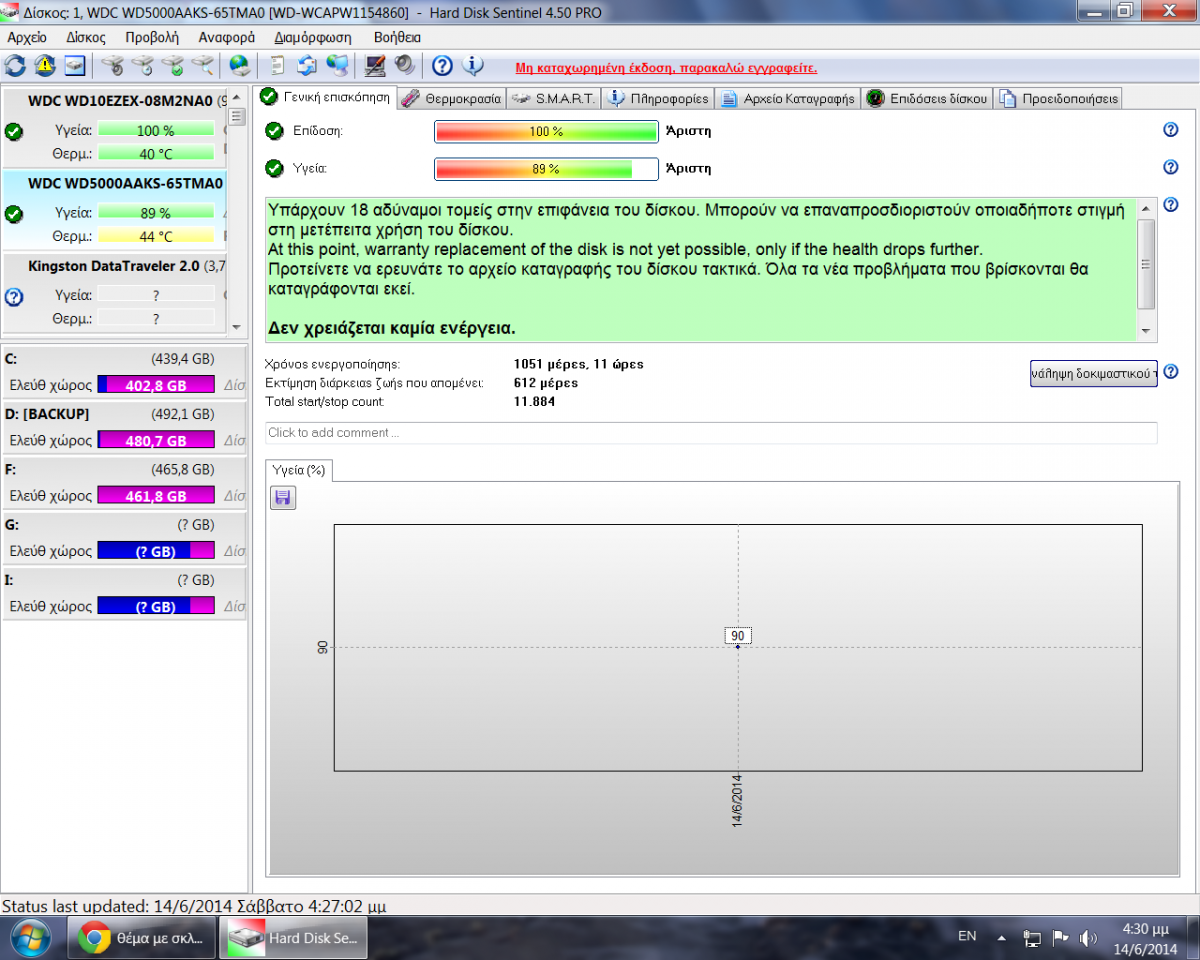This screenshot has width=1200, height=960.
Task: Switch to the S.M.A.R.T. tab
Action: (x=554, y=98)
